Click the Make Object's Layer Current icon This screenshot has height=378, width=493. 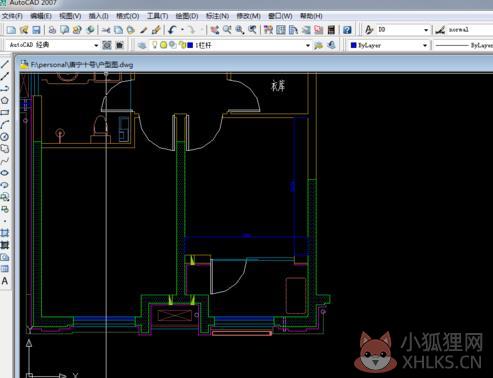pos(319,45)
